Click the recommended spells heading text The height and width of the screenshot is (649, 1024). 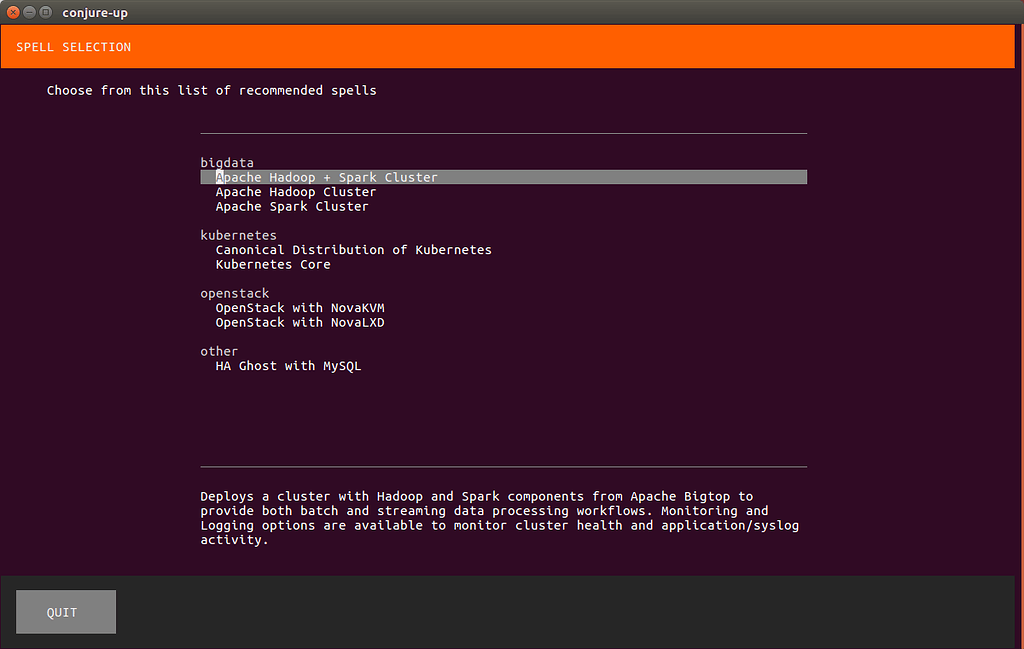pyautogui.click(x=211, y=90)
